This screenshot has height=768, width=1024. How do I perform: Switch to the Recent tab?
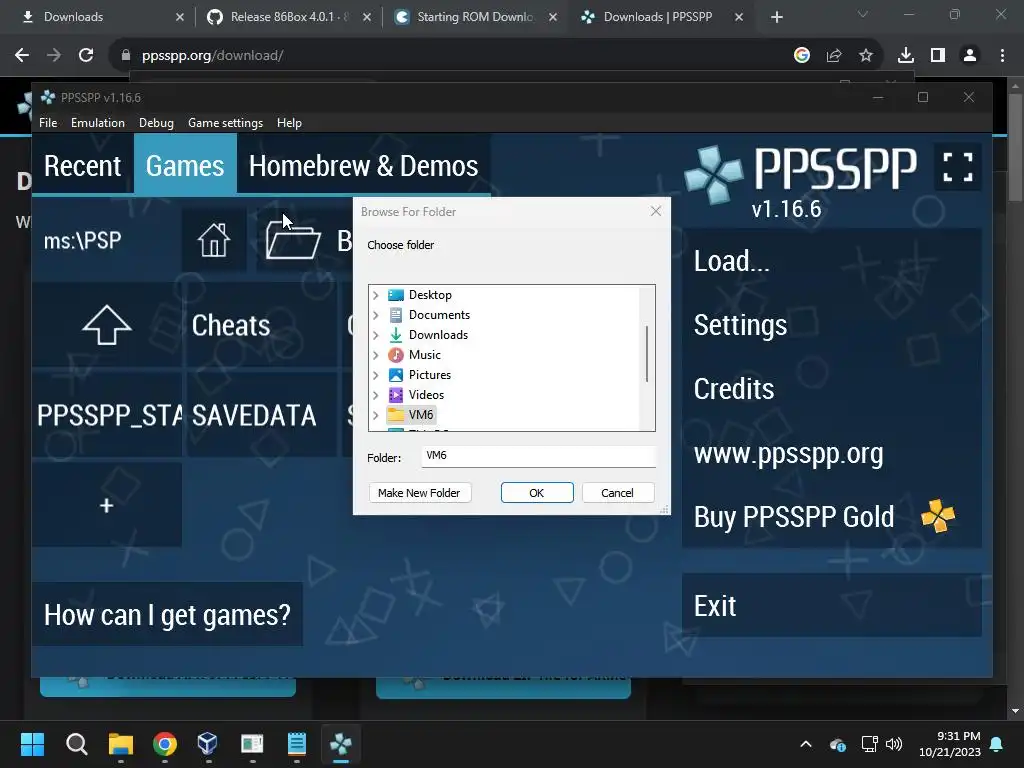(82, 166)
